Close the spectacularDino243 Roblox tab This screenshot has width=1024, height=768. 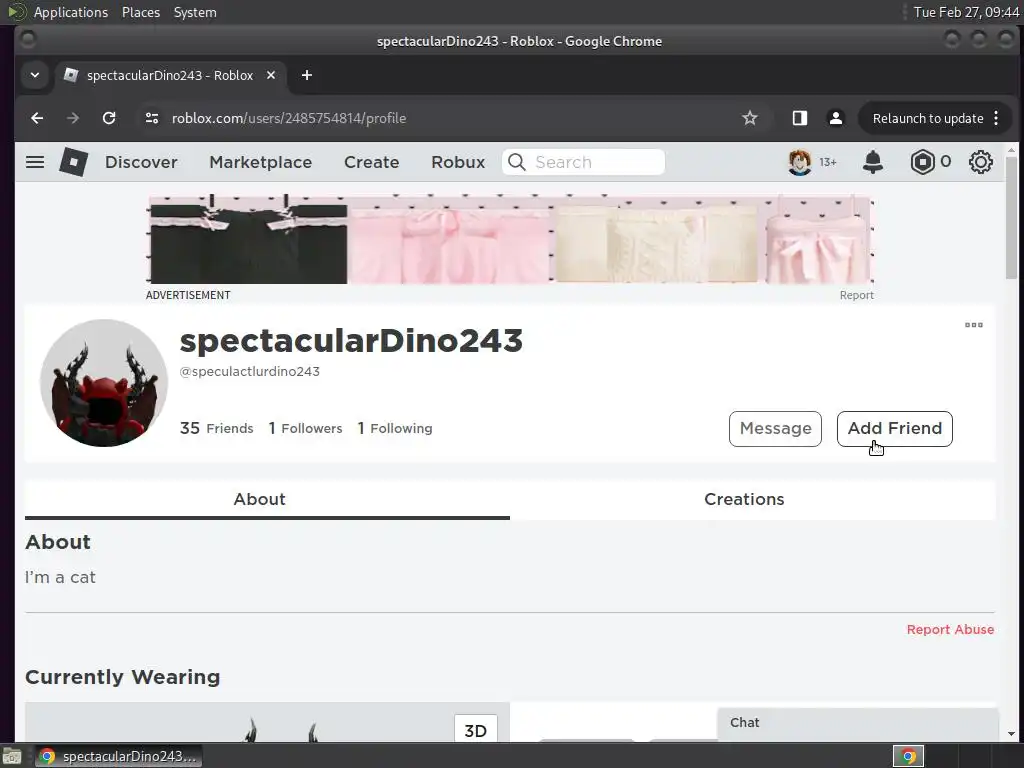coord(270,75)
